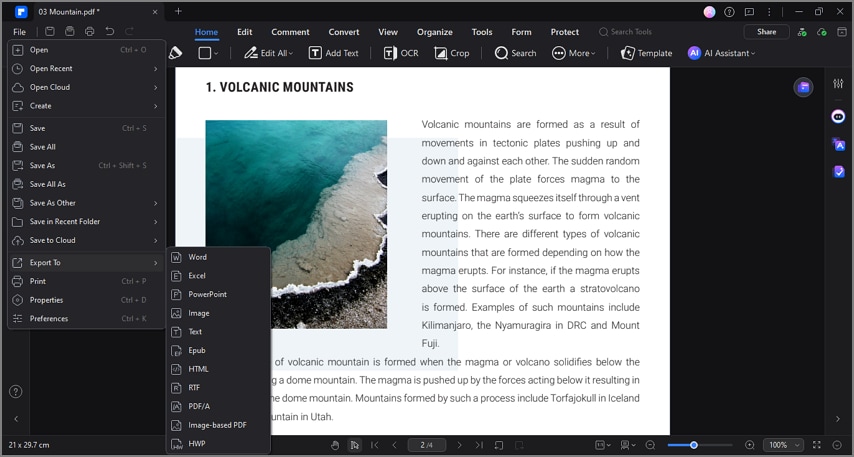Click the floating purple folder button
Viewport: 854px width, 457px height.
coord(803,87)
